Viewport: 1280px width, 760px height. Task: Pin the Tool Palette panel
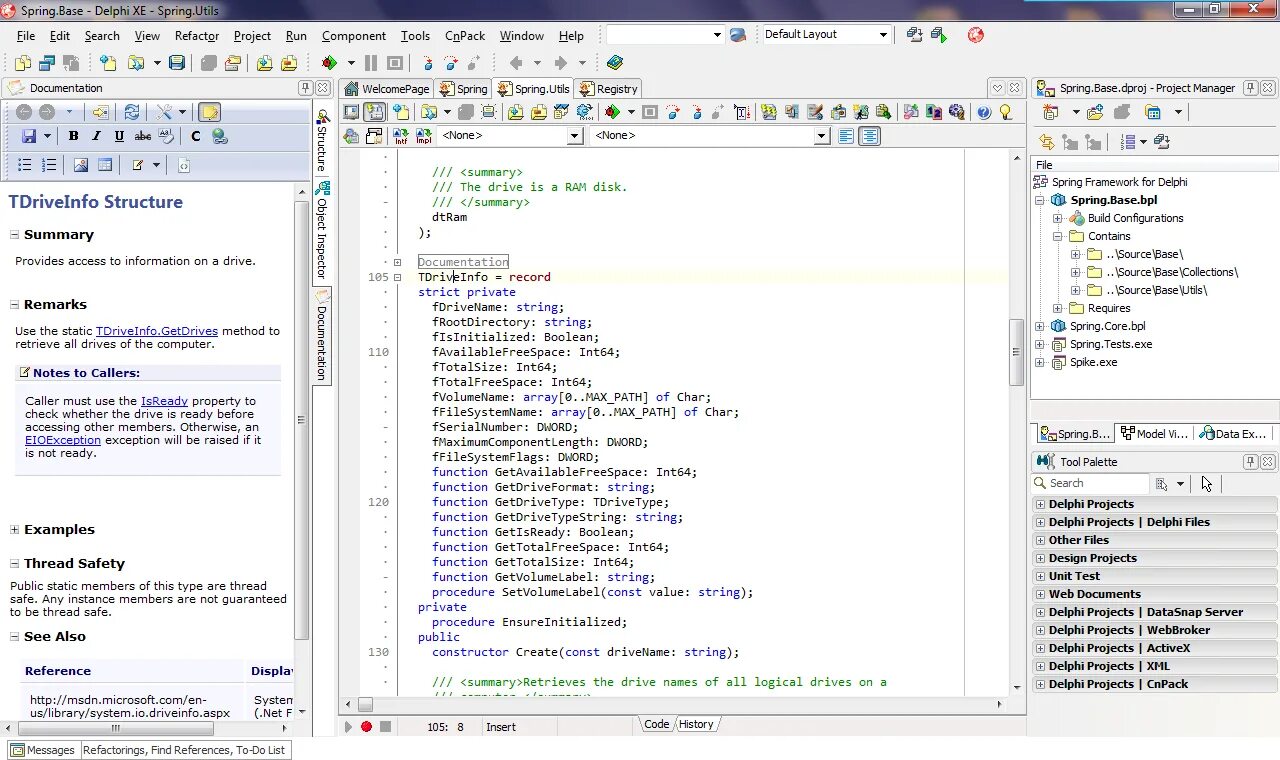pos(1250,462)
